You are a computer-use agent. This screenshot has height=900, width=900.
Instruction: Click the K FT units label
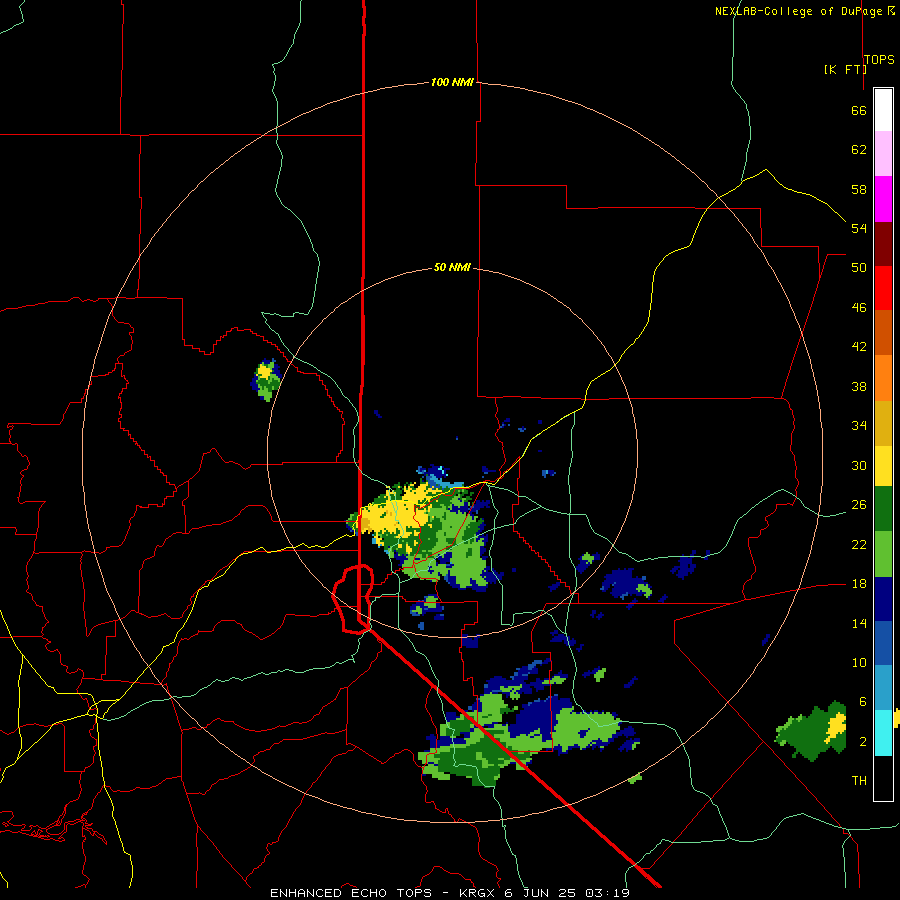845,69
